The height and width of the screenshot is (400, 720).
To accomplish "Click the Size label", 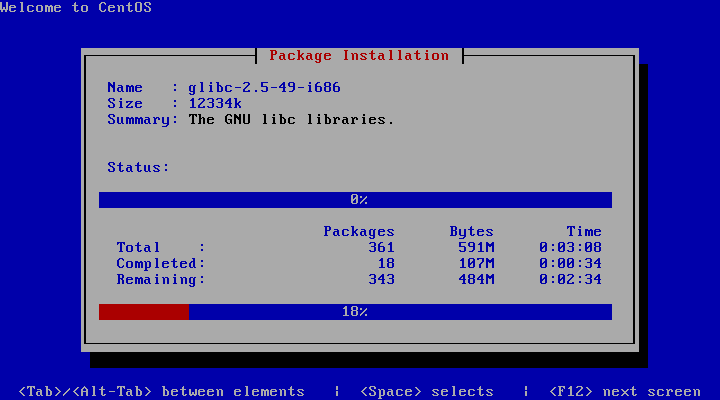I will tap(125, 103).
